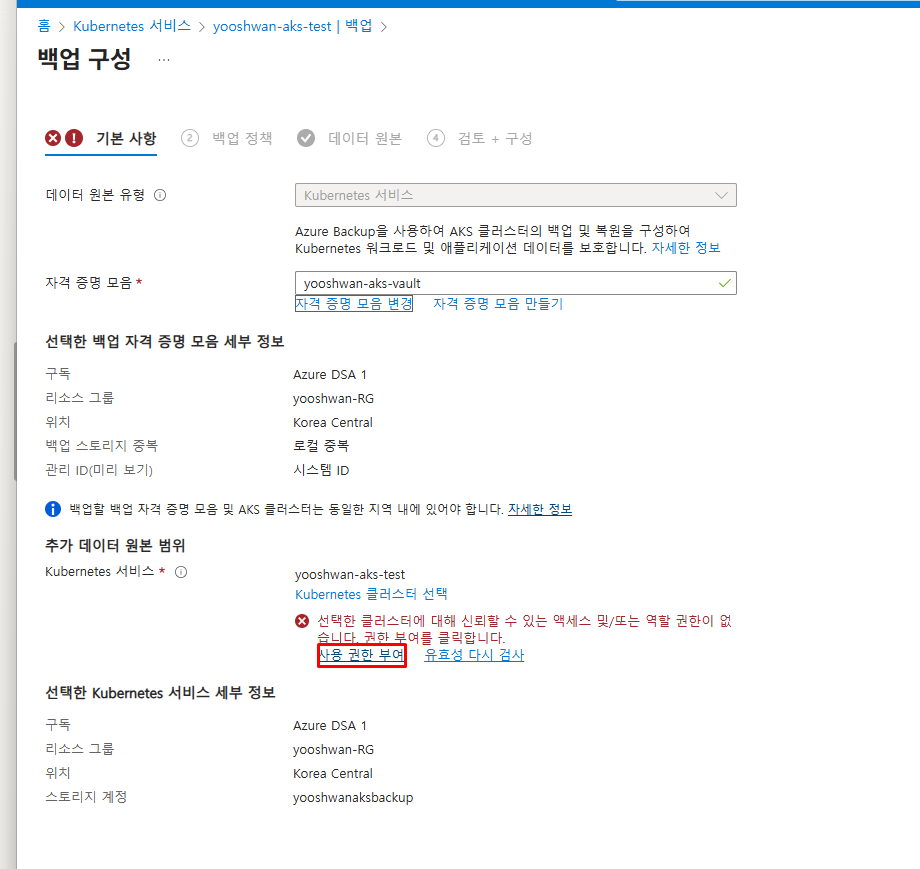Switch to 검토 + 구성 step tab
Screen dimensions: 920x869
[495, 138]
